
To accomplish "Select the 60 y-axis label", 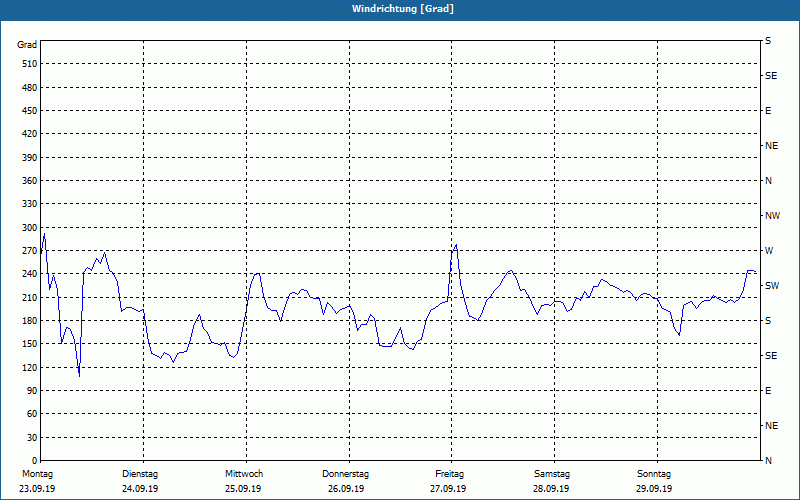I will pos(32,414).
